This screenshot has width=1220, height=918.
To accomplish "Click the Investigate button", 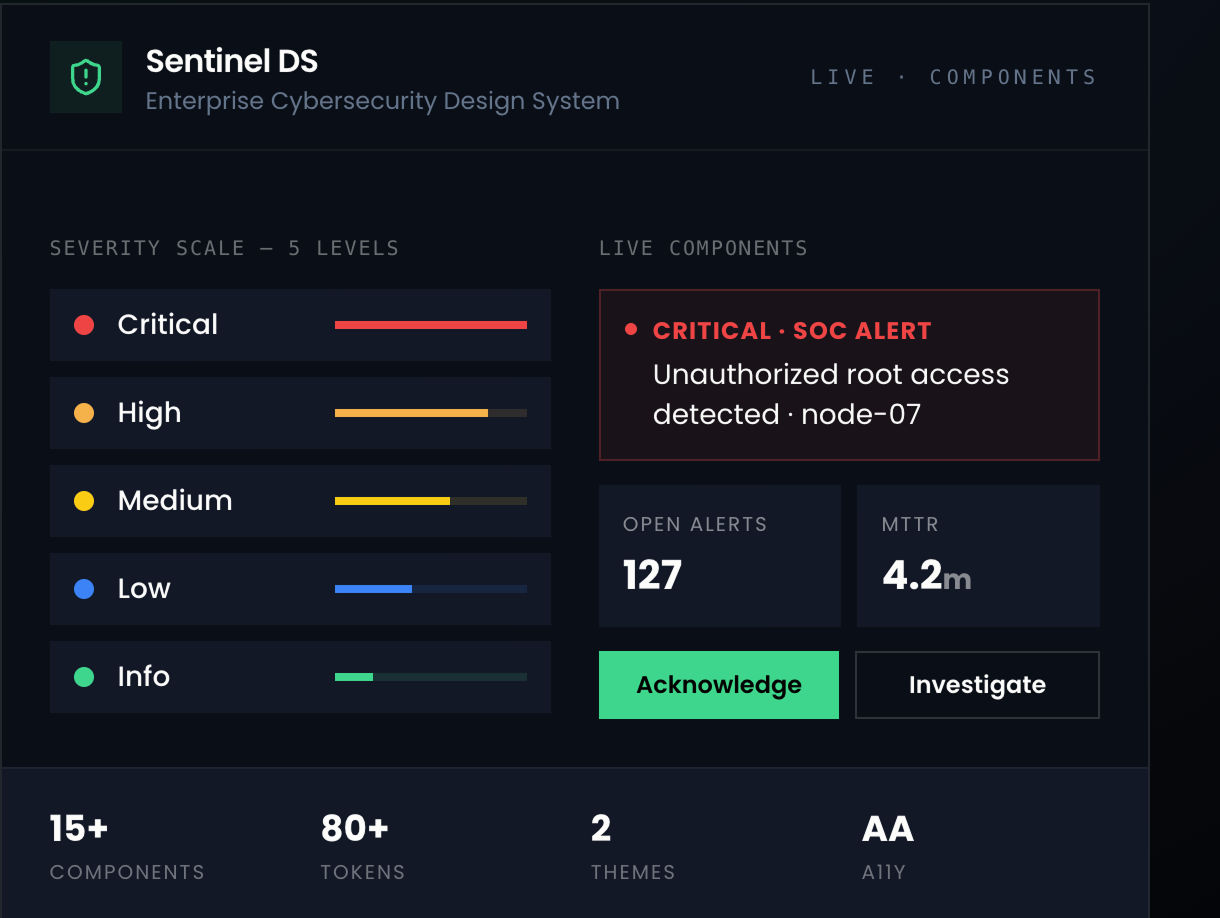I will [x=977, y=685].
